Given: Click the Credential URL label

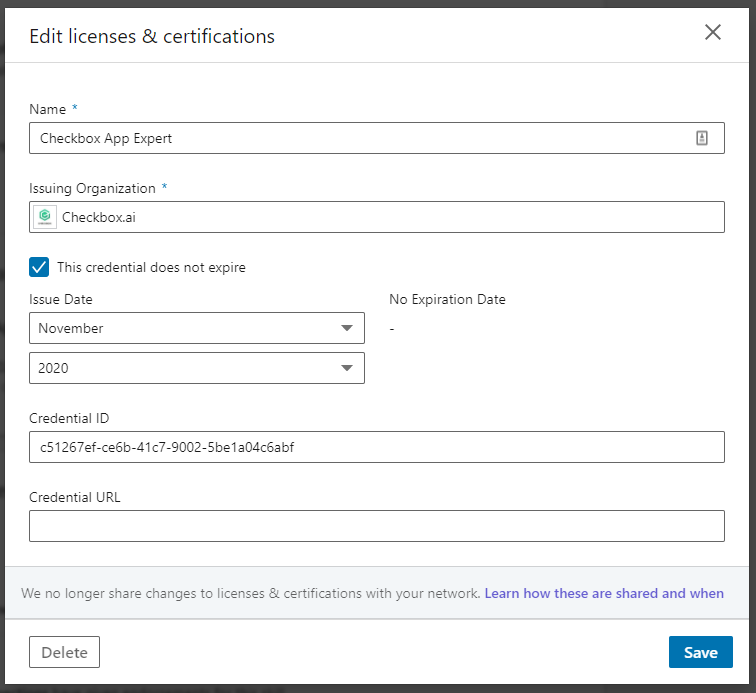Looking at the screenshot, I should coord(75,497).
